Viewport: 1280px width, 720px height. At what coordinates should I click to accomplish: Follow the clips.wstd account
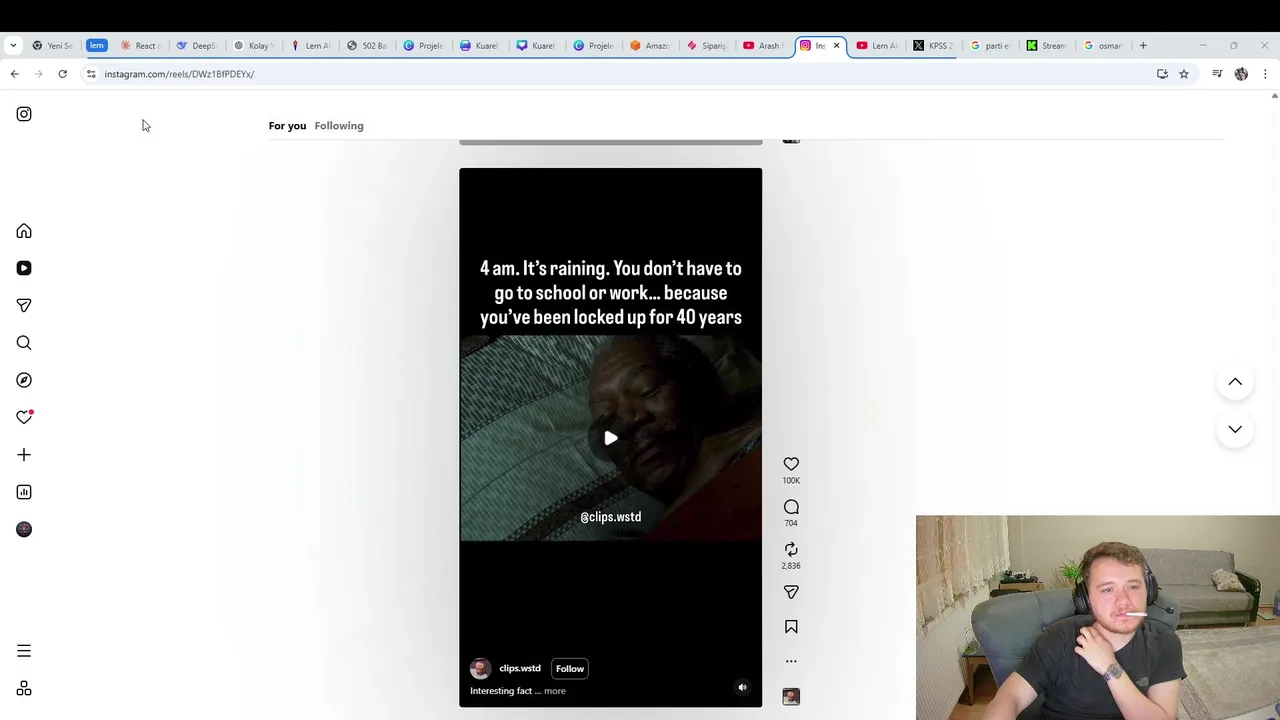coord(570,669)
